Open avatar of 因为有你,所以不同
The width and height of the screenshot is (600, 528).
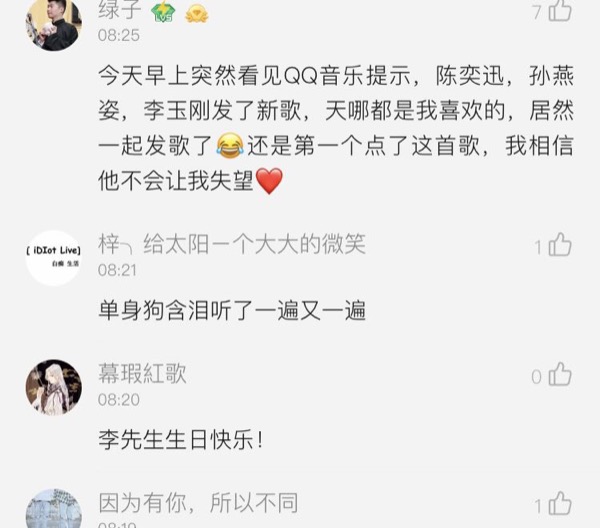pos(54,508)
